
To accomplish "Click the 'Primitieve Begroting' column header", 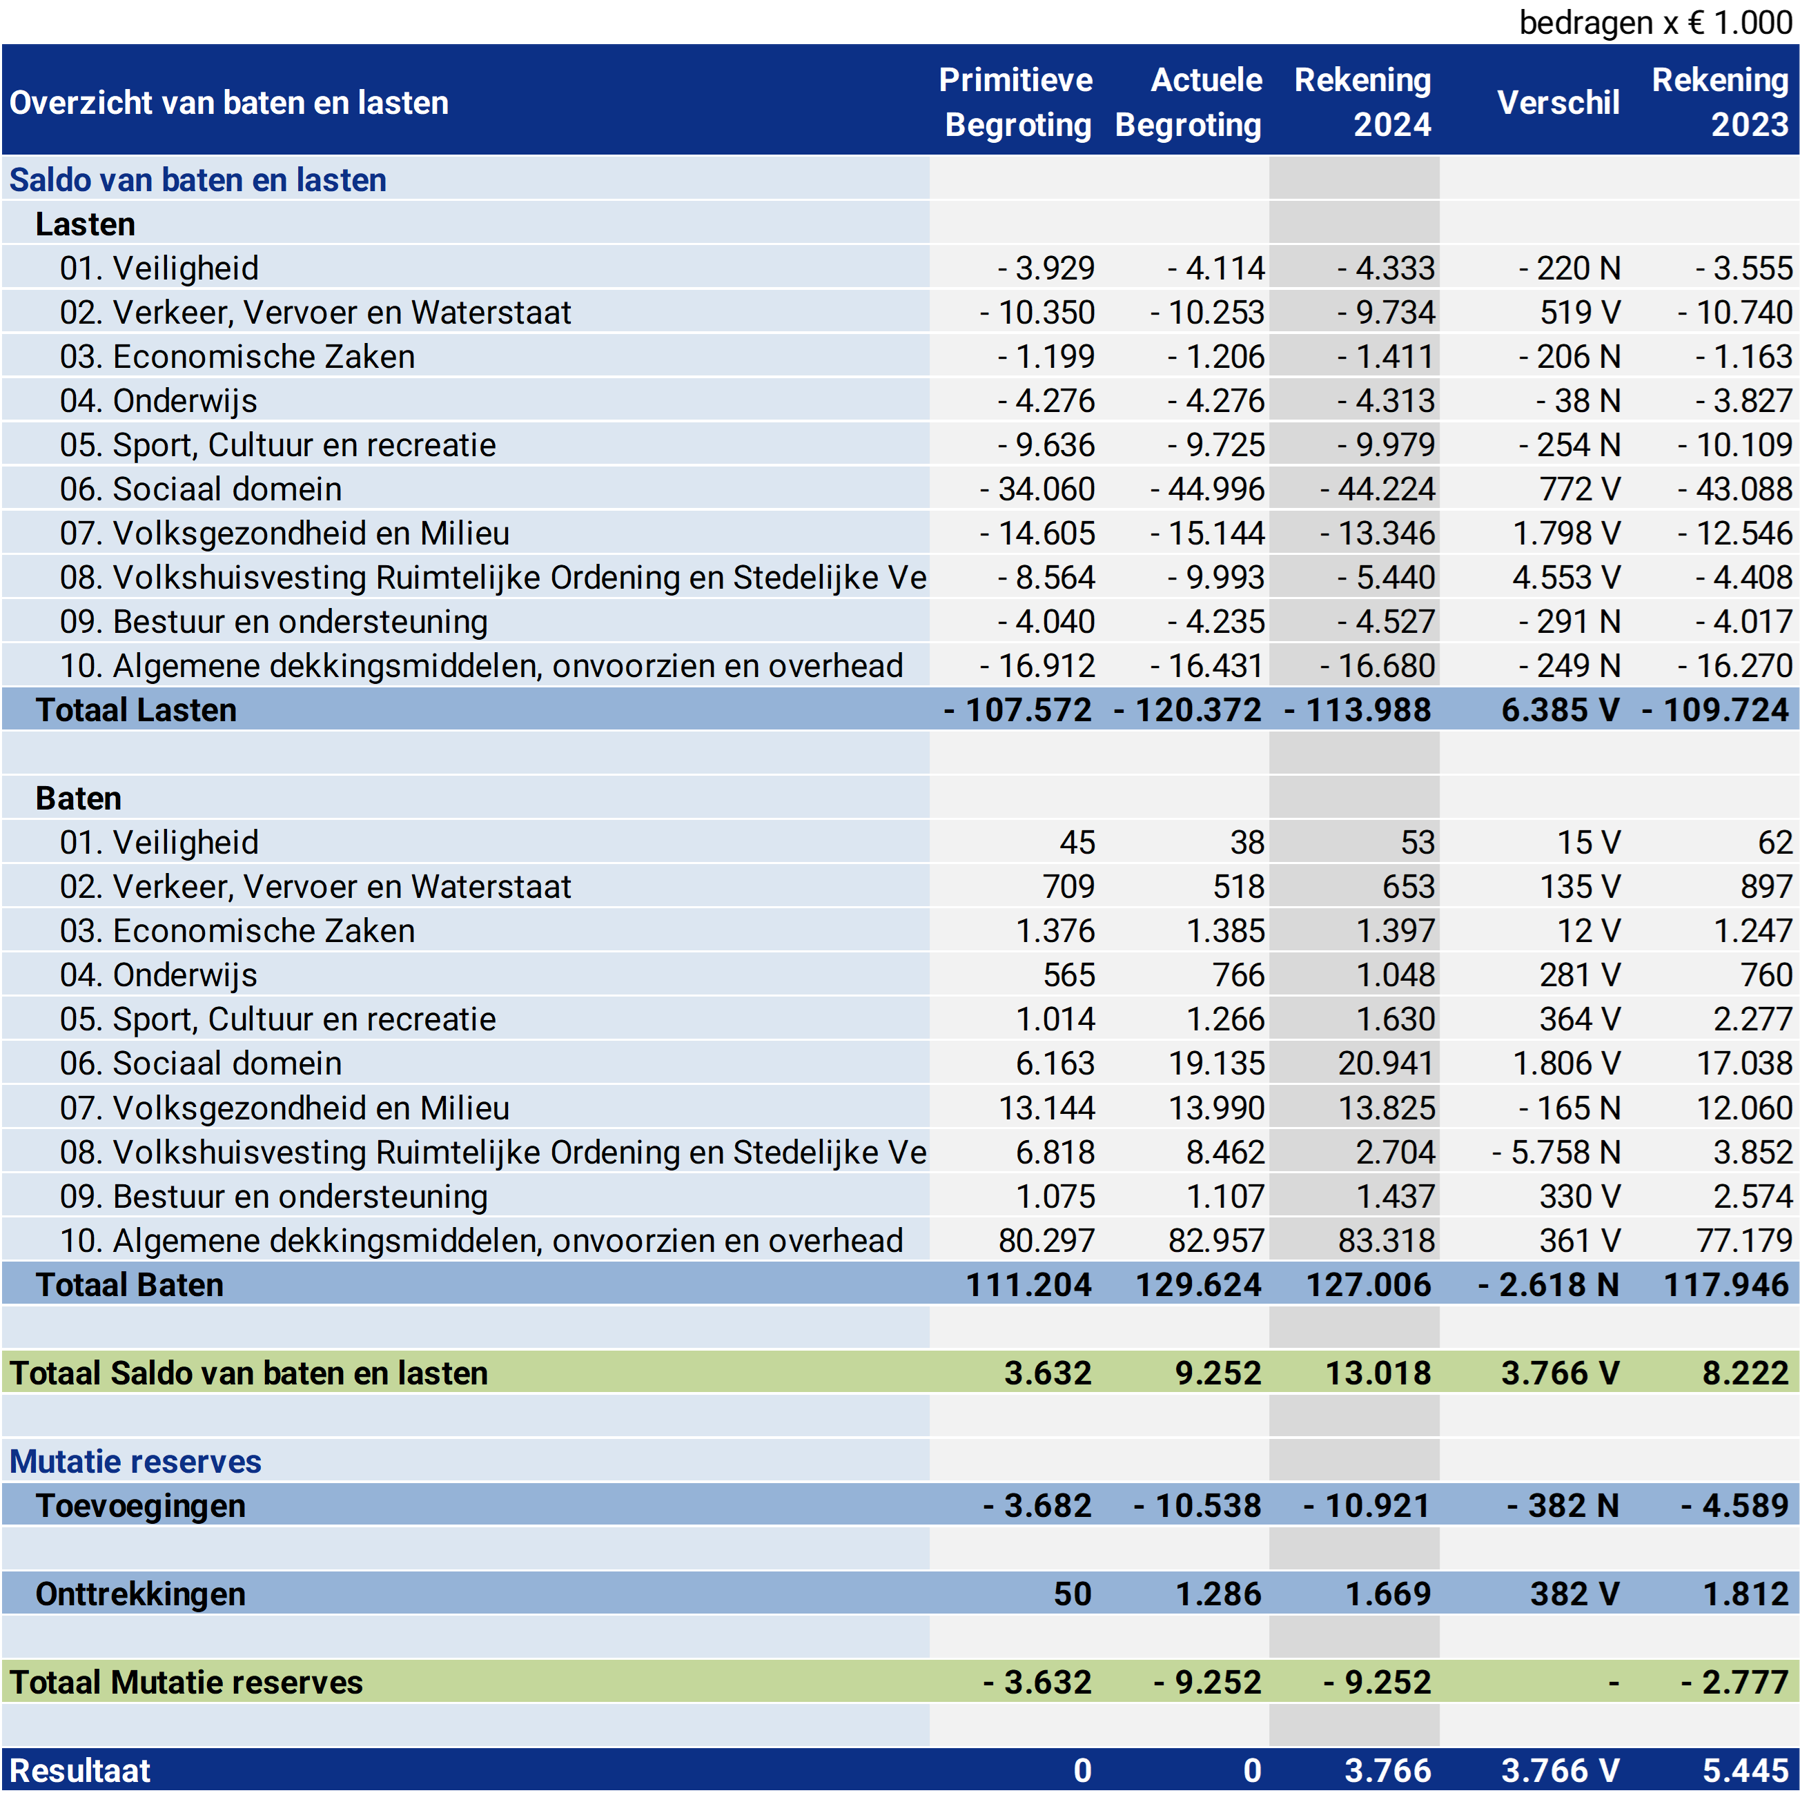I will [x=1016, y=102].
